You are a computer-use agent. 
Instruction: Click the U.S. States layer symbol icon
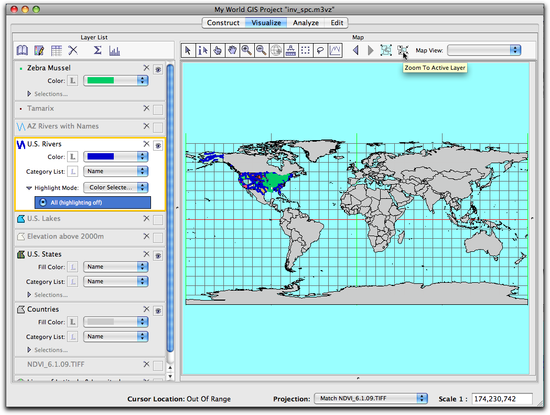pyautogui.click(x=21, y=254)
